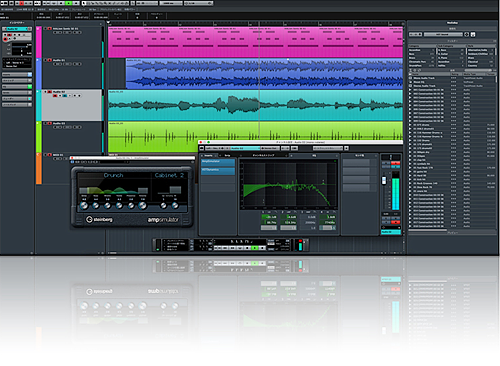
Task: Click the Middle knob on amp simulator
Action: click(x=107, y=206)
